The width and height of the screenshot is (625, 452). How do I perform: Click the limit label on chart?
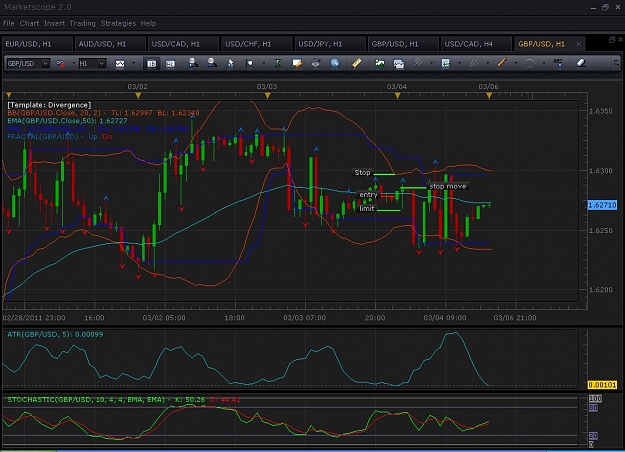(x=367, y=208)
